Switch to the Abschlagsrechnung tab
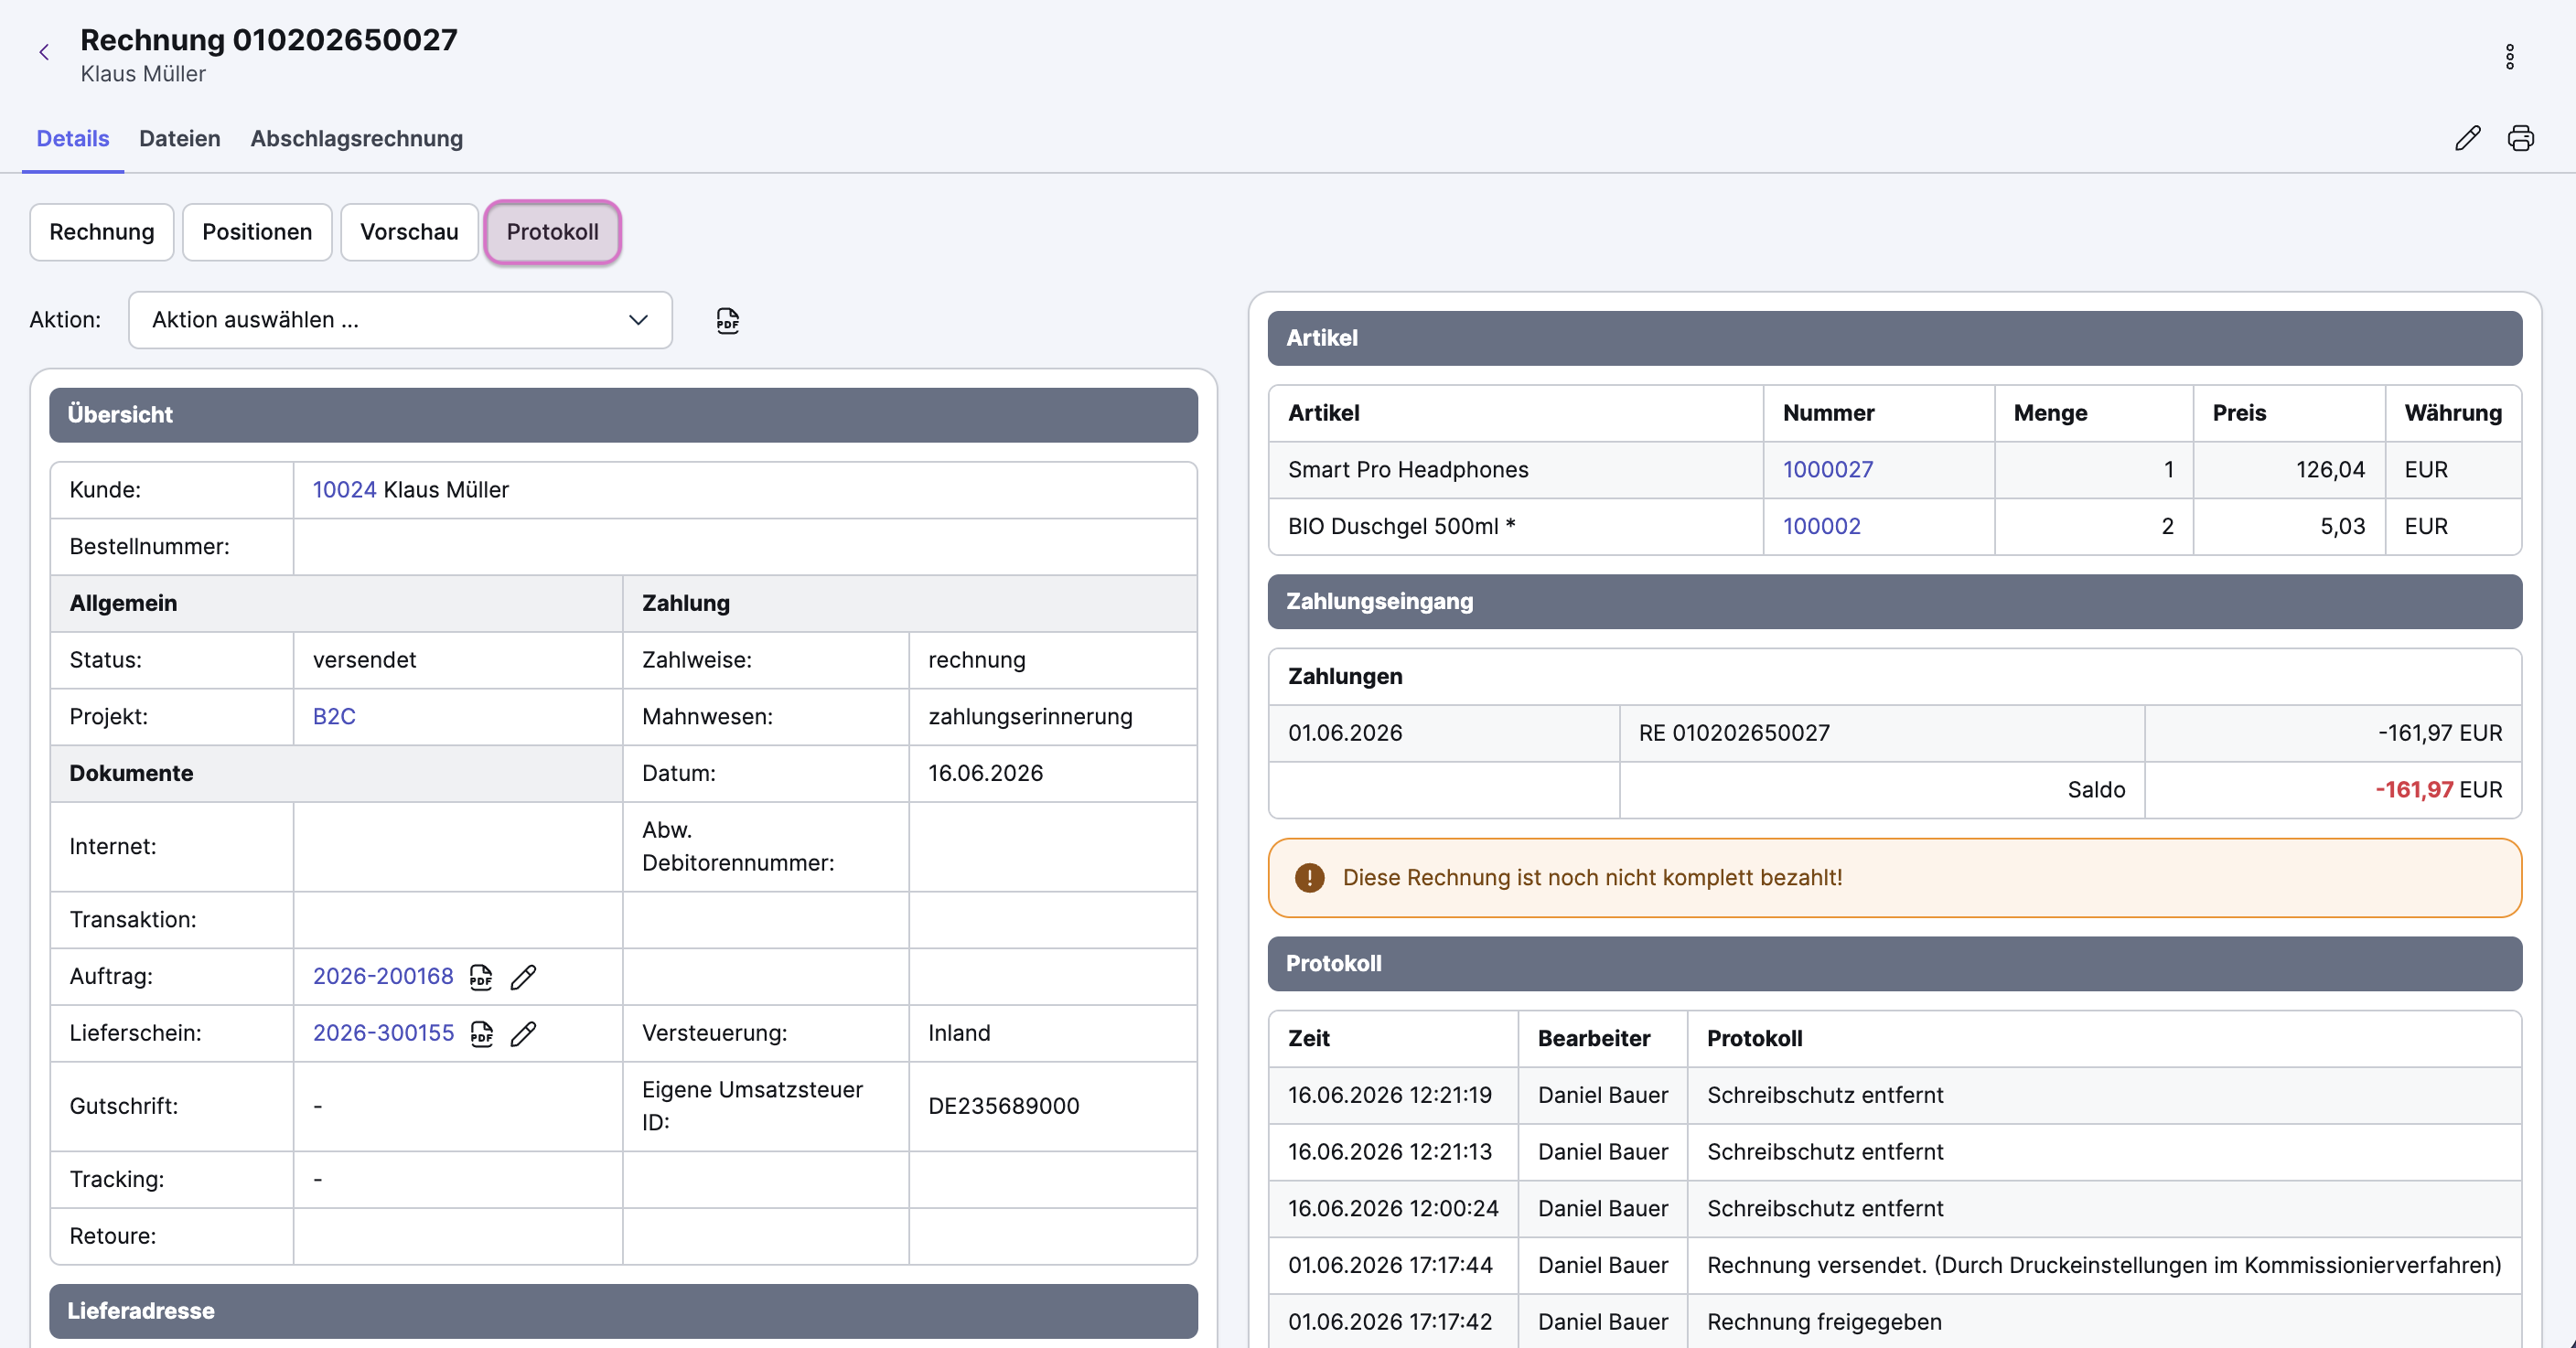Image resolution: width=2576 pixels, height=1348 pixels. [357, 138]
